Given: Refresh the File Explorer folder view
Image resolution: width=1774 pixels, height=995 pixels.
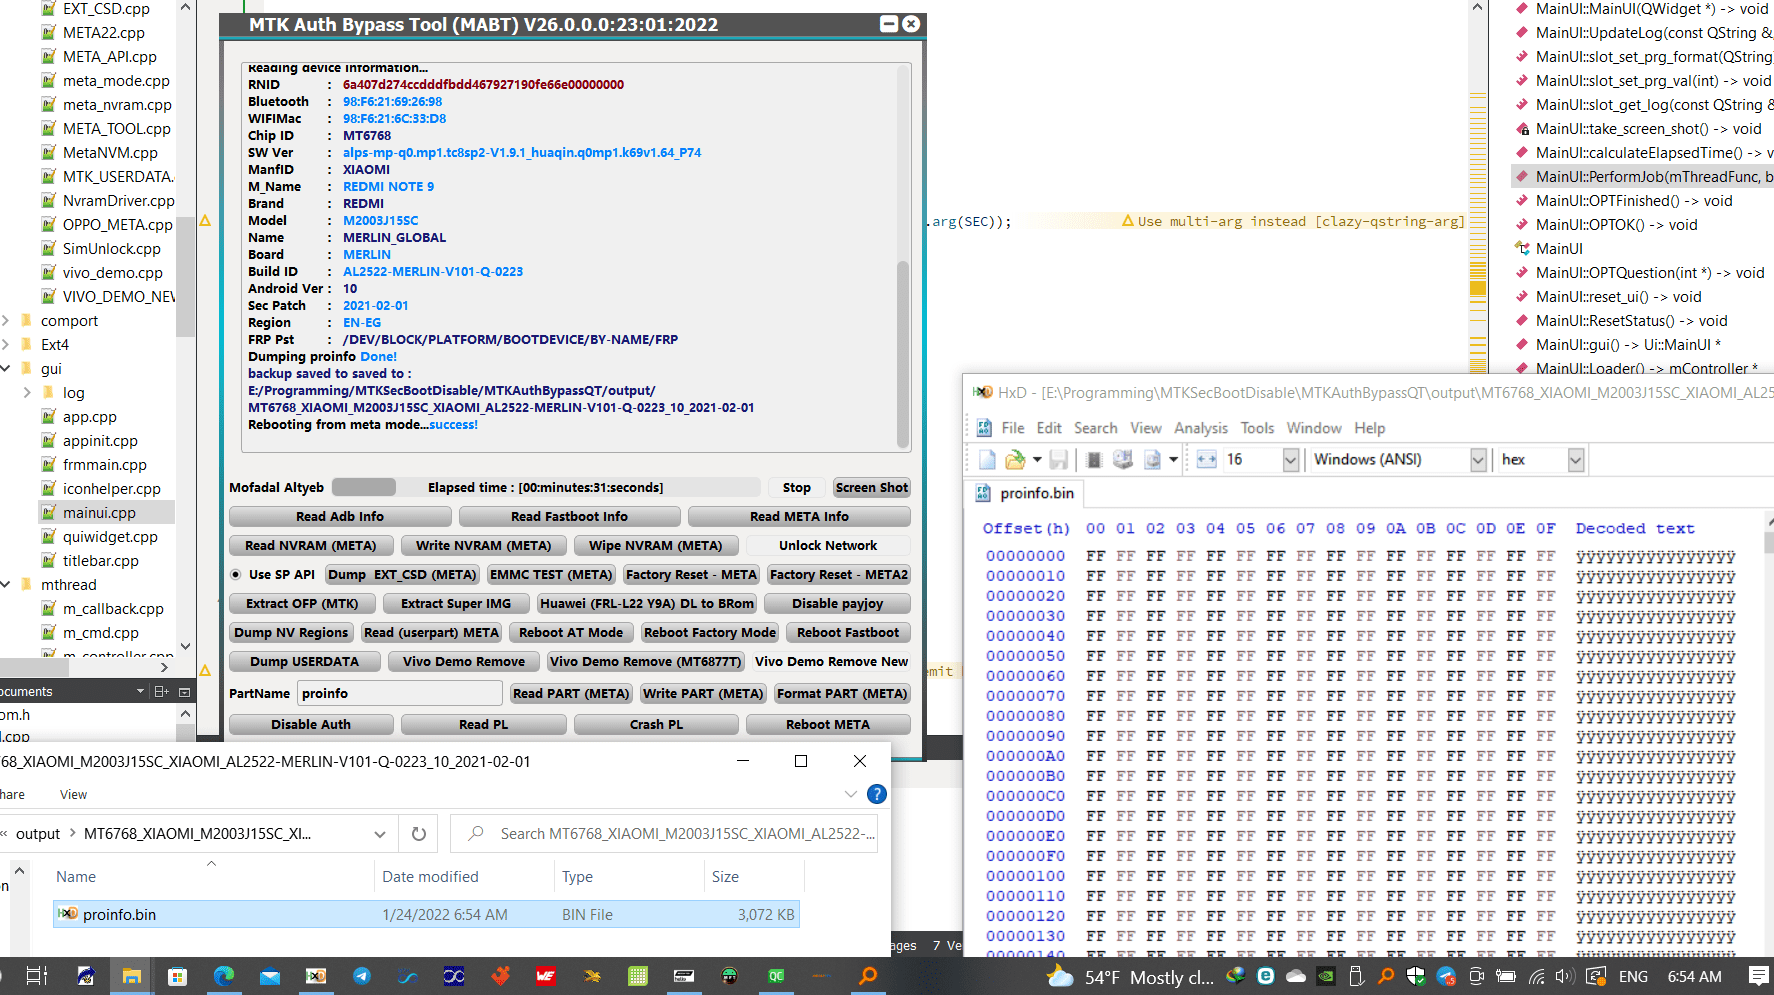Looking at the screenshot, I should point(419,834).
